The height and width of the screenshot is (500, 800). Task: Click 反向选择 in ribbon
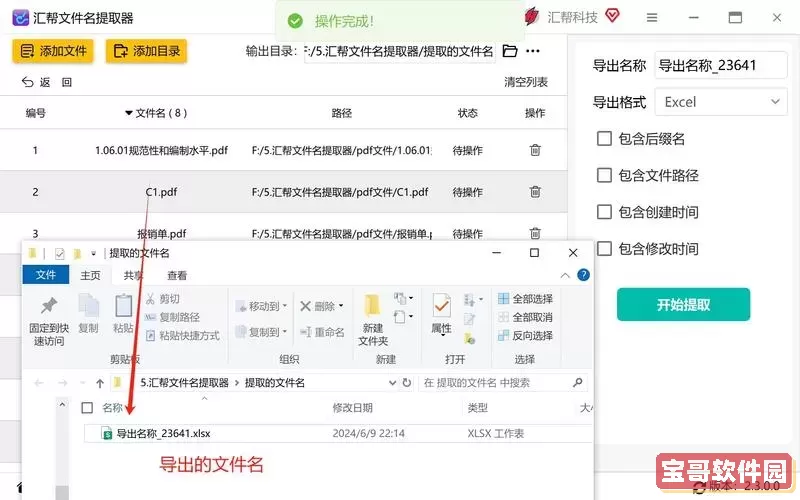tap(526, 335)
